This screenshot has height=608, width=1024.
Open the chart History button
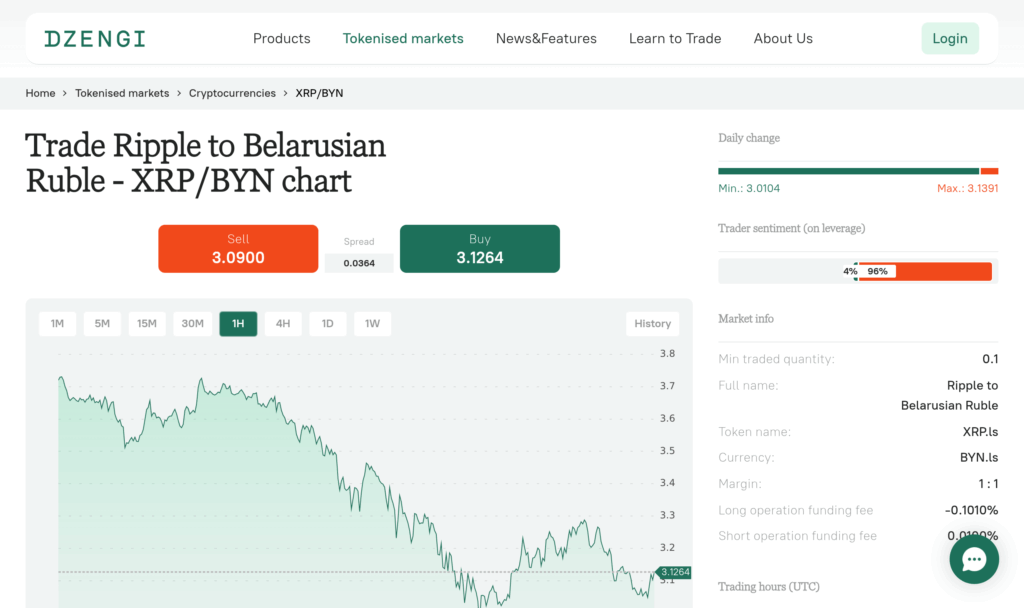652,324
